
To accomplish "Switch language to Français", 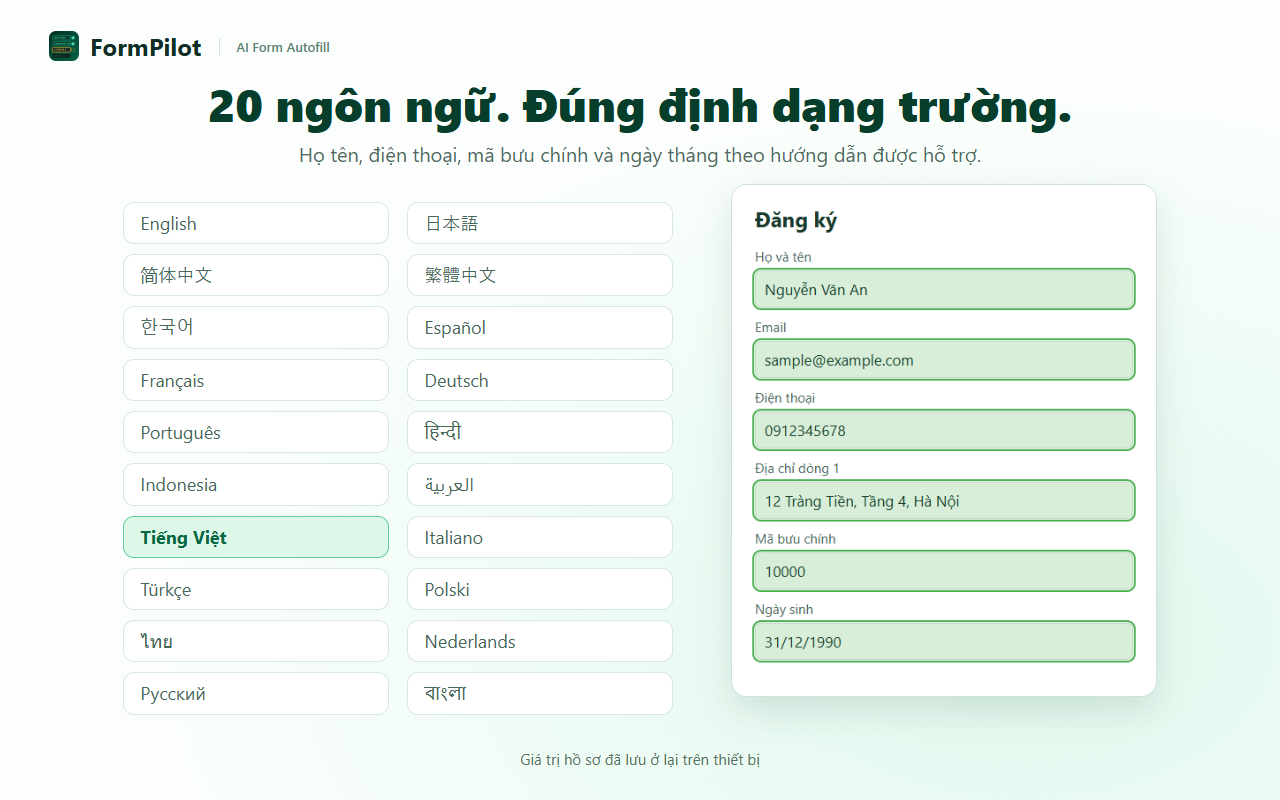I will click(x=256, y=380).
